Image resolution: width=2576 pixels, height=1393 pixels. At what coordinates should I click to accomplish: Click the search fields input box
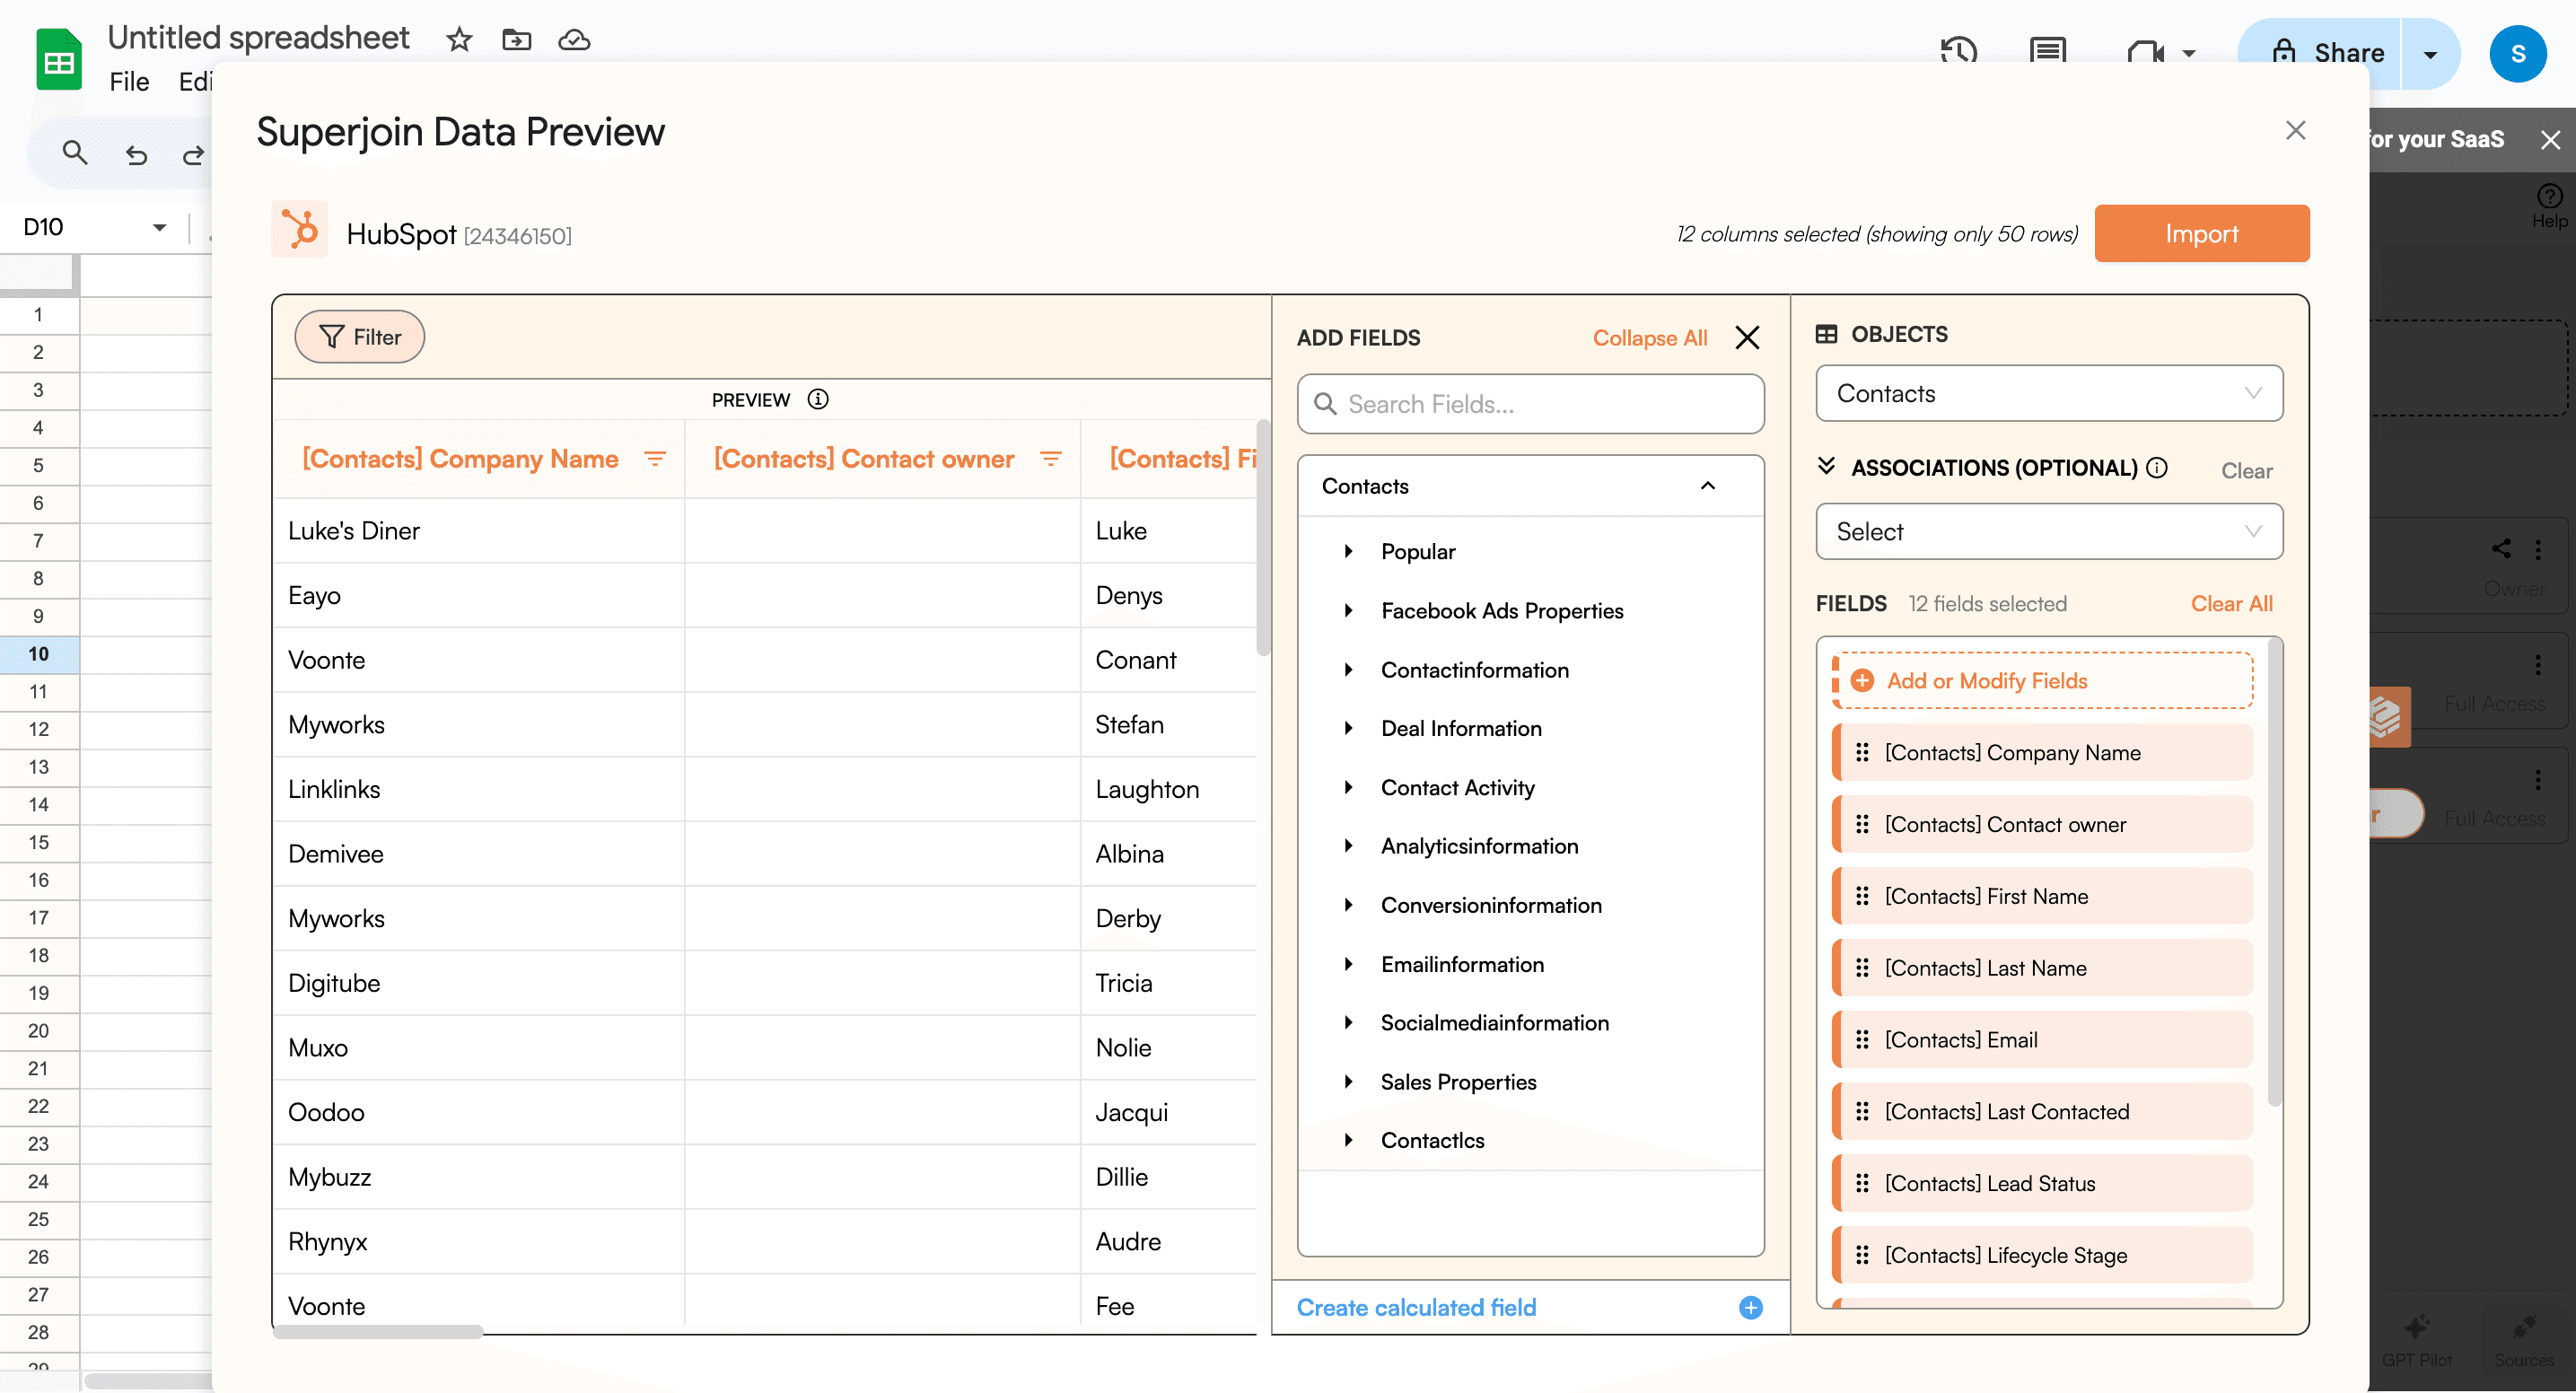click(x=1529, y=403)
